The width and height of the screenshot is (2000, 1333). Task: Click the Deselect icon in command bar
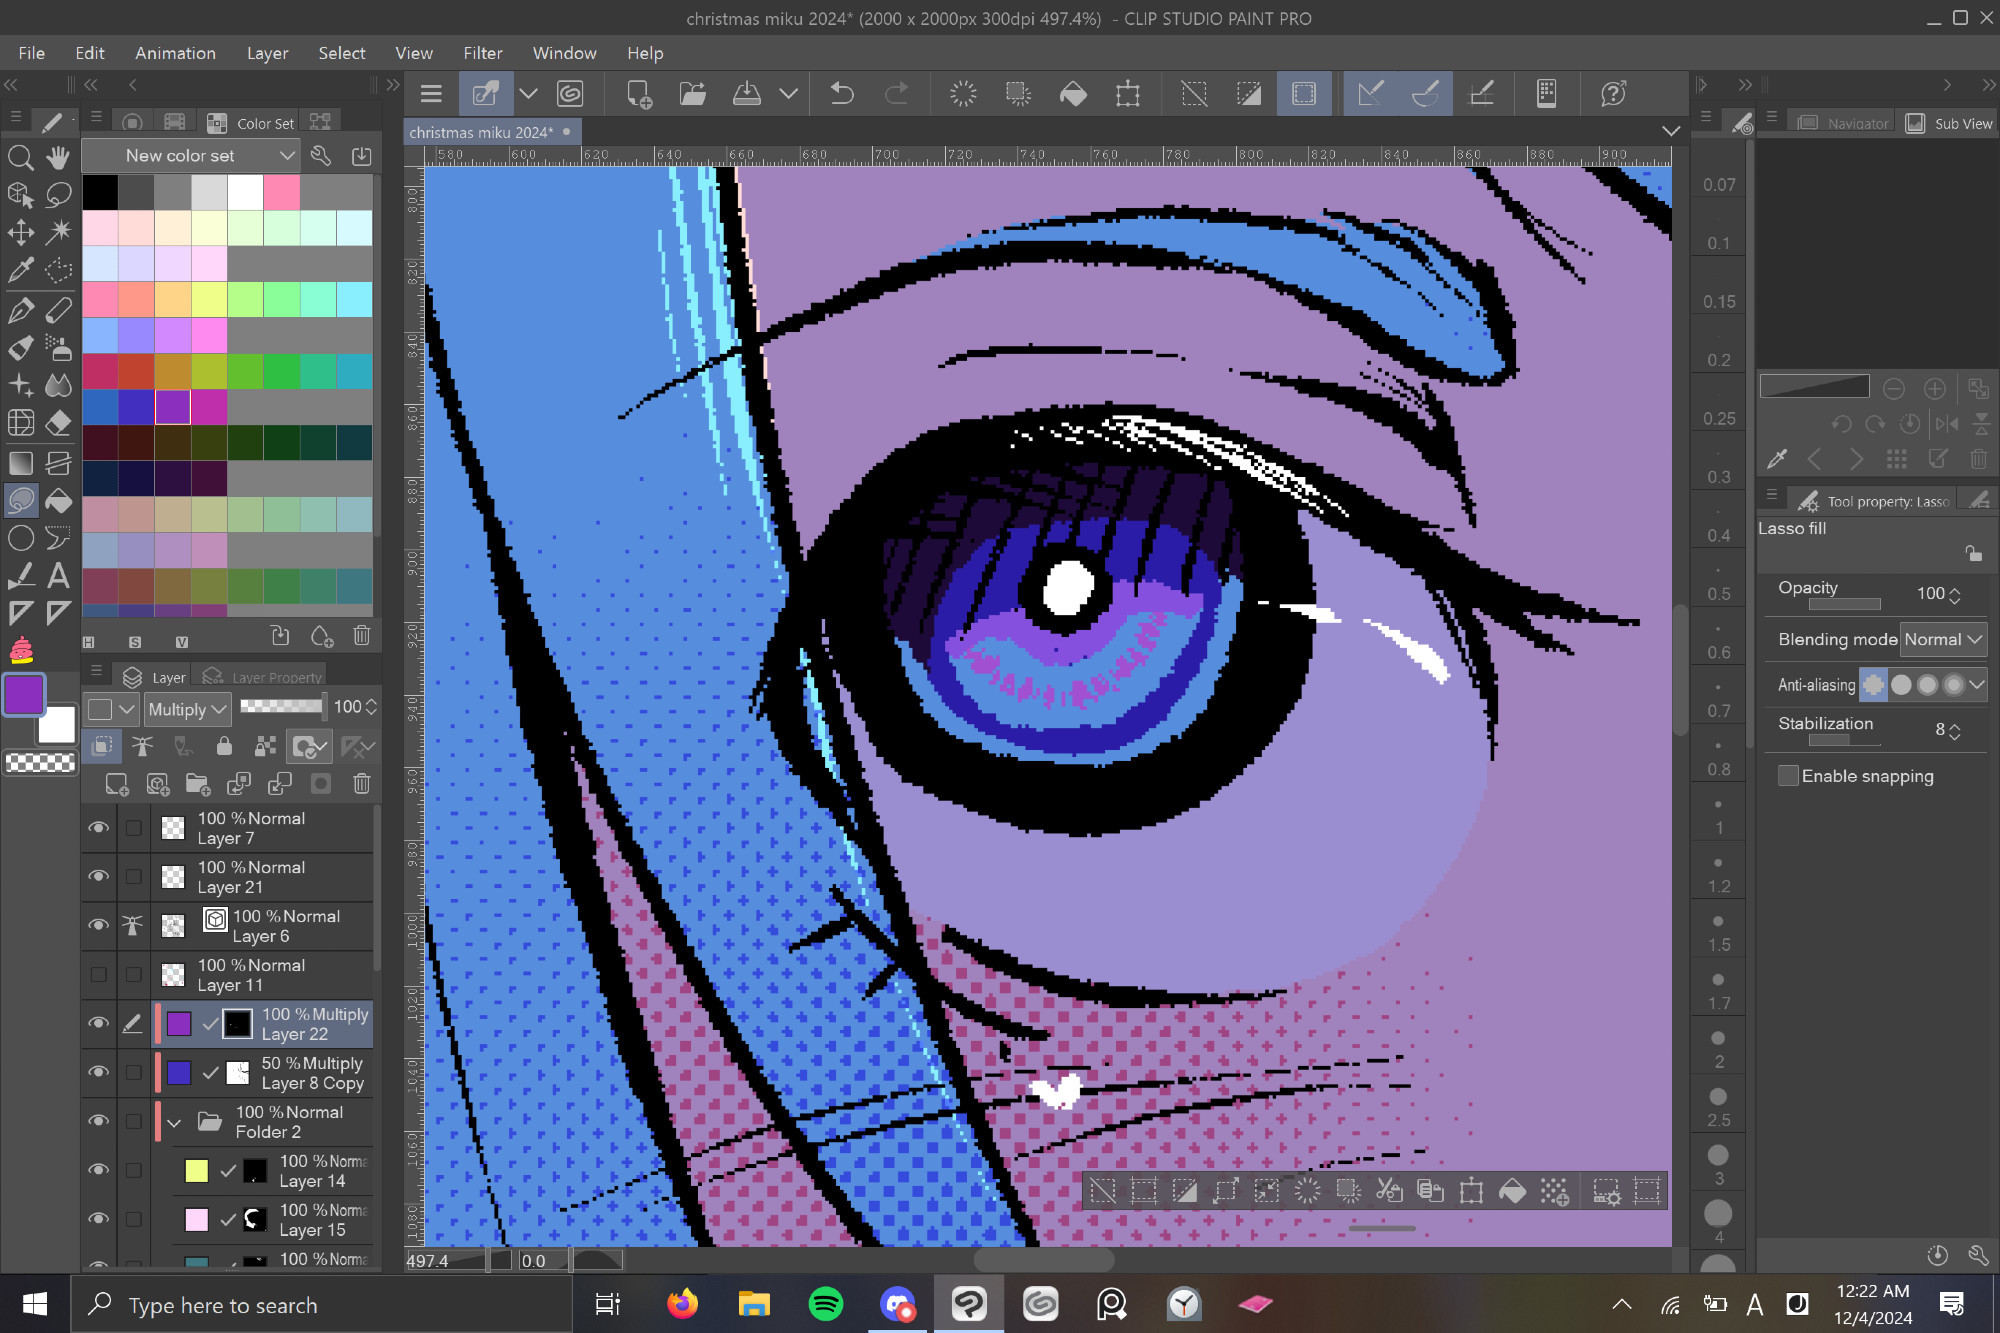pos(1194,94)
